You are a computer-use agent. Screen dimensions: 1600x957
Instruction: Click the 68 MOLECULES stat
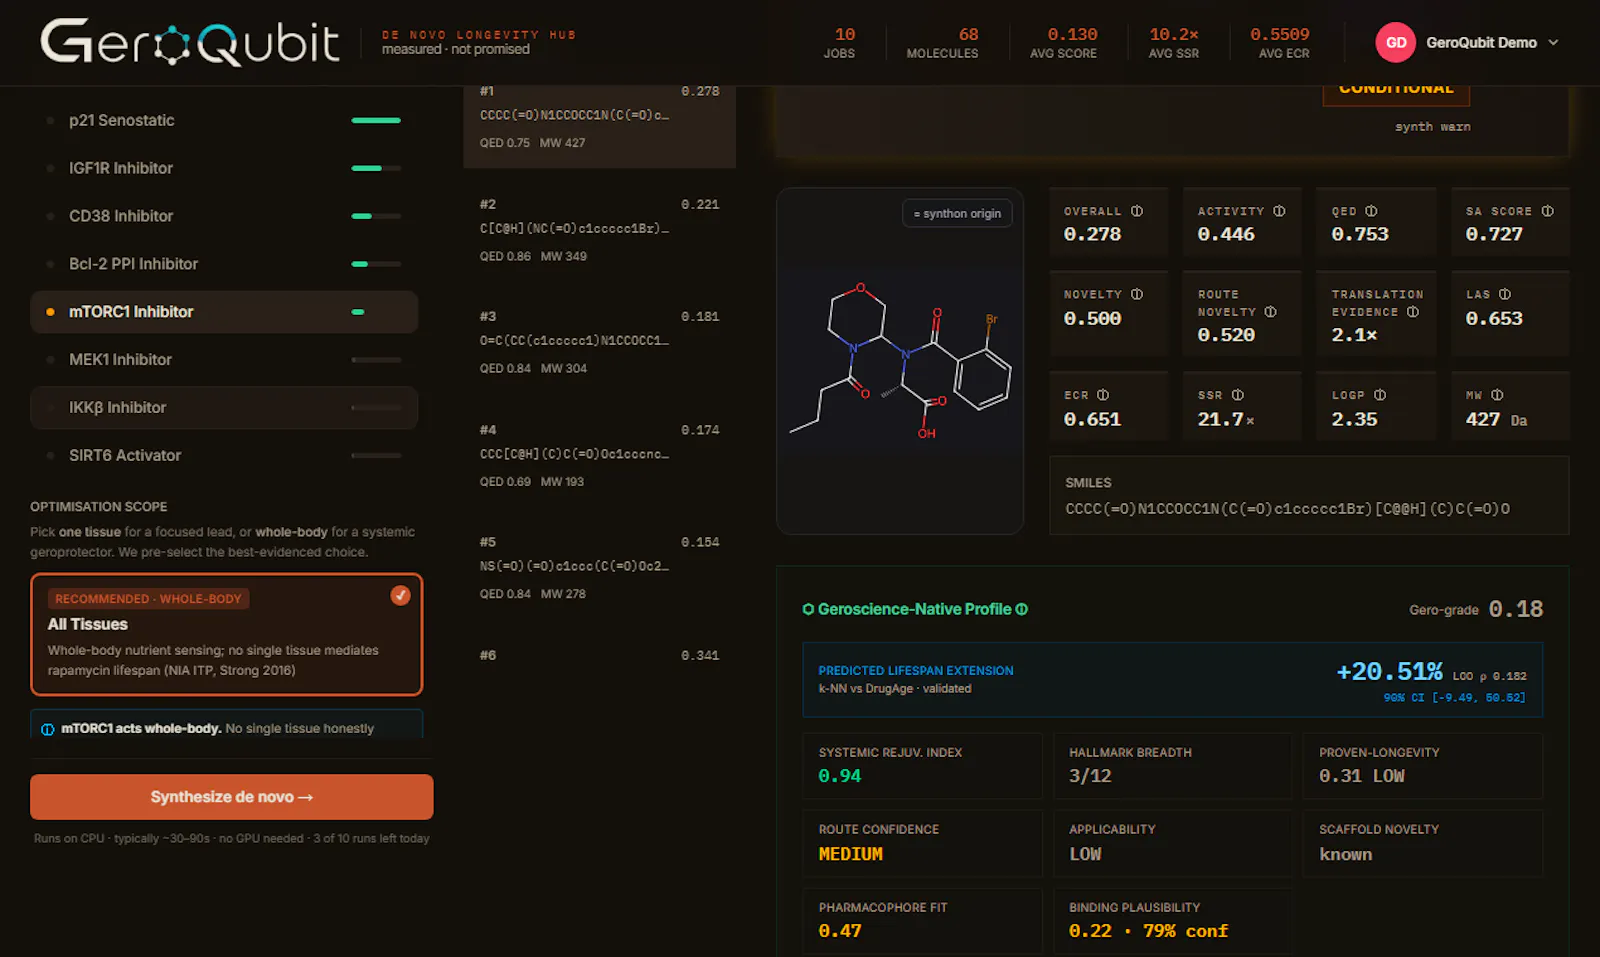pyautogui.click(x=942, y=43)
